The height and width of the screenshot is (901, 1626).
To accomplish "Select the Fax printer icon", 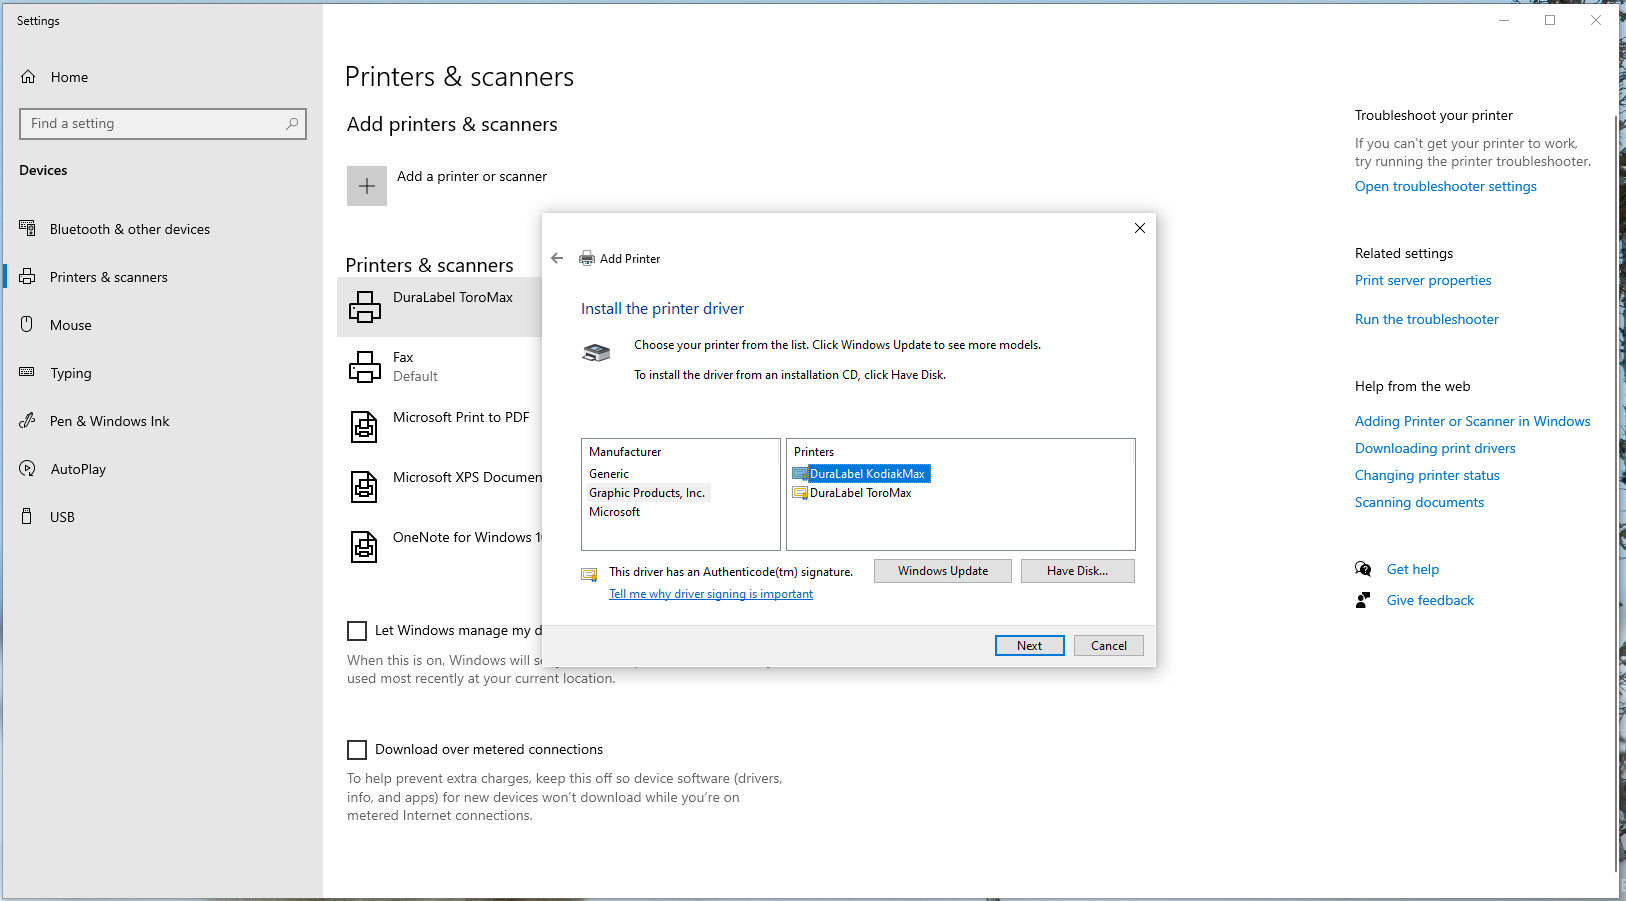I will [x=364, y=367].
